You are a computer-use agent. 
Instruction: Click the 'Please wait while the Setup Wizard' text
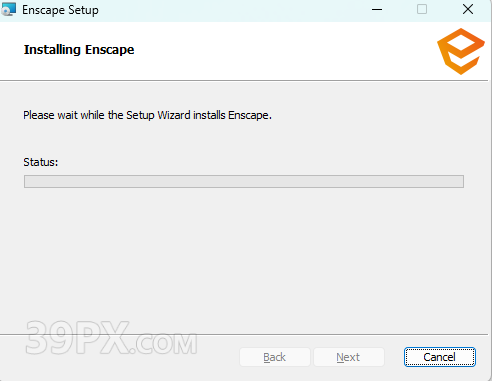point(107,115)
